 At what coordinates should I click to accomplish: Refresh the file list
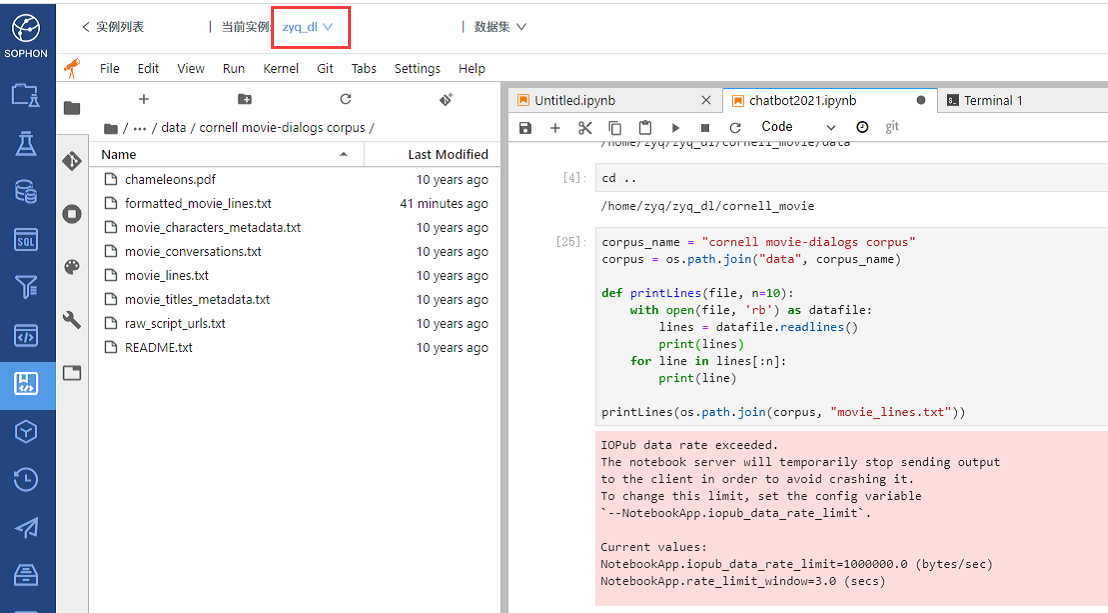coord(346,99)
